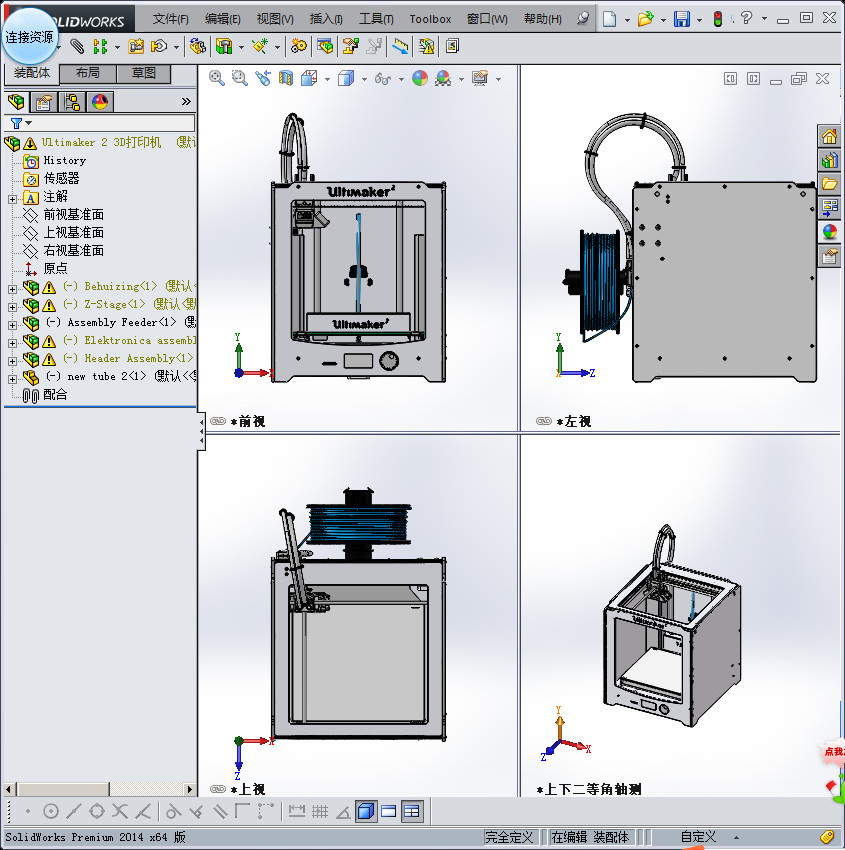Expand the 注解 annotations tree node

tap(12, 199)
